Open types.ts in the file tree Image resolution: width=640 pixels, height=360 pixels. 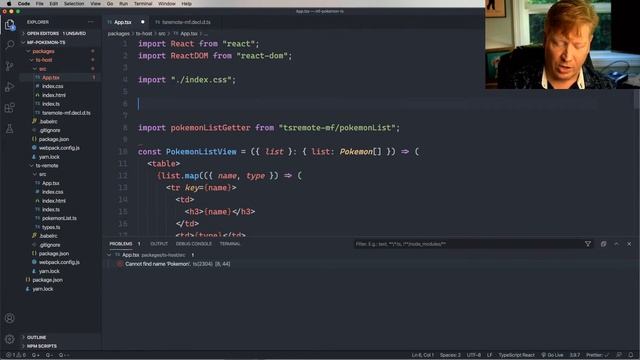pos(51,227)
